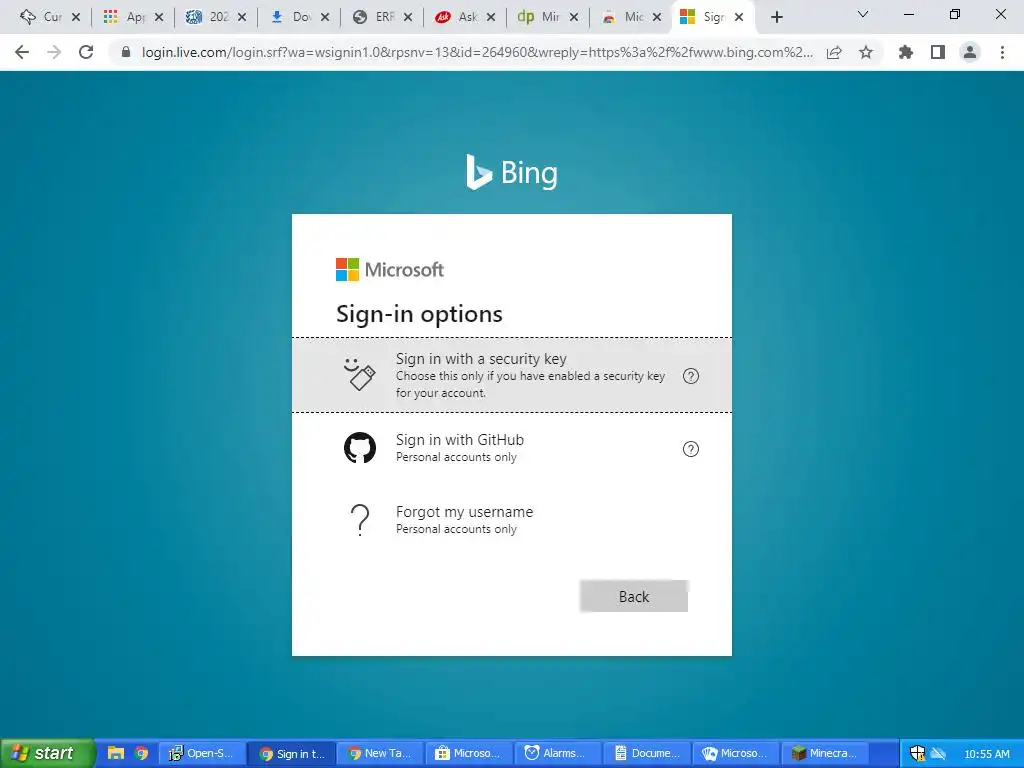Click the login.live.com address bar URL
Screen dimensions: 1024x768
[477, 52]
